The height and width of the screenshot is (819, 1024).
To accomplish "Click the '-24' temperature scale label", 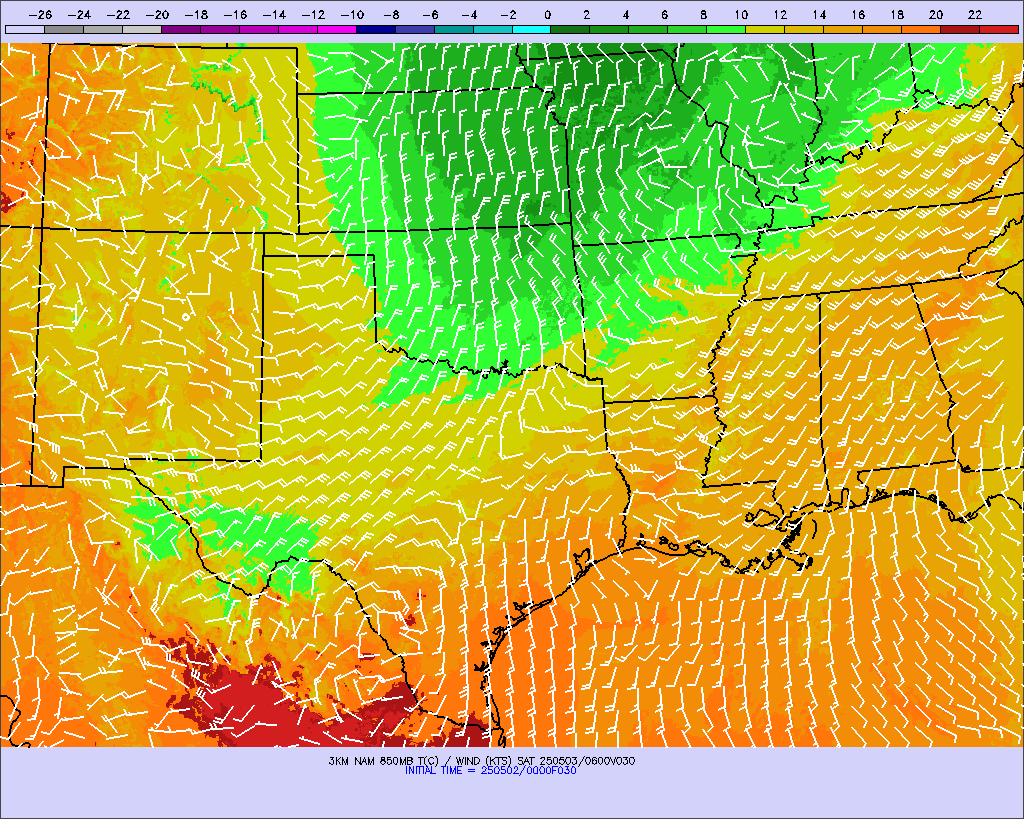I will click(x=79, y=14).
